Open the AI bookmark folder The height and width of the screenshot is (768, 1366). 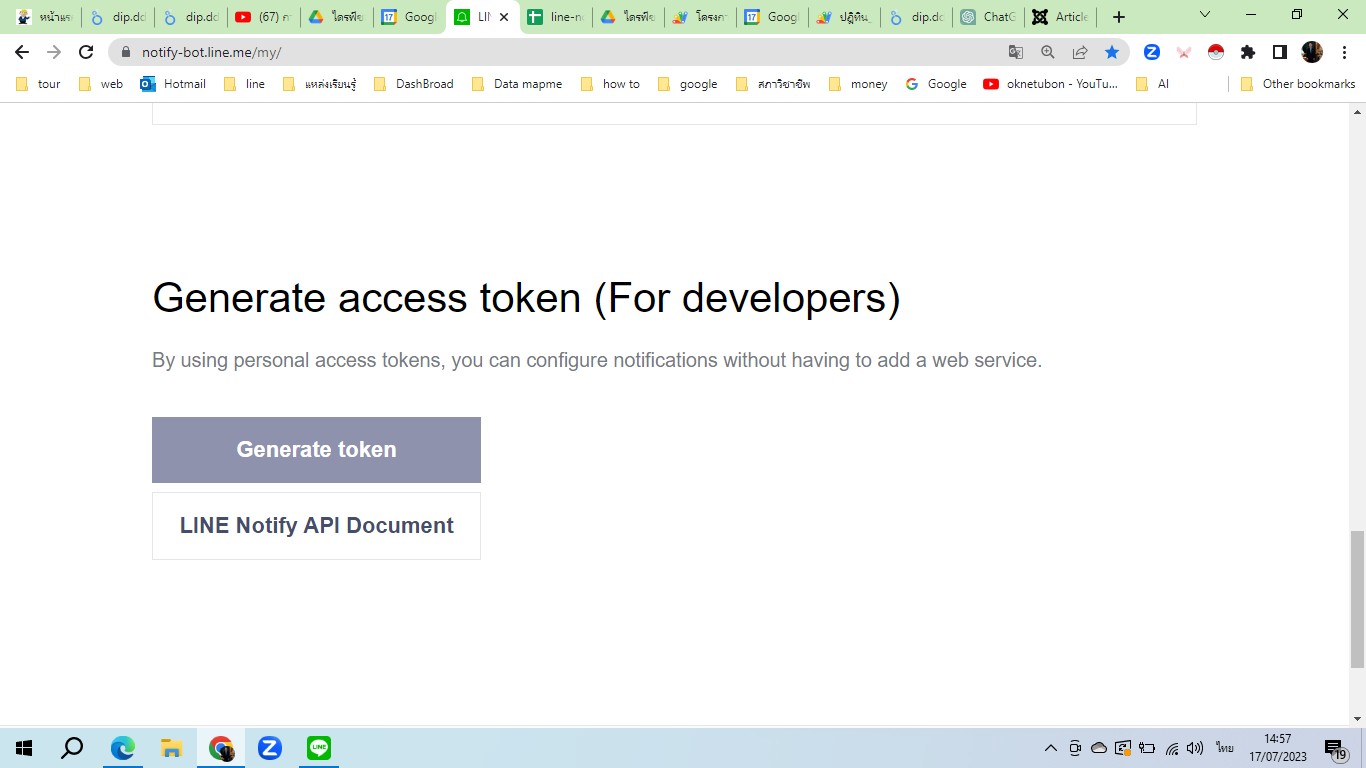coord(1152,84)
